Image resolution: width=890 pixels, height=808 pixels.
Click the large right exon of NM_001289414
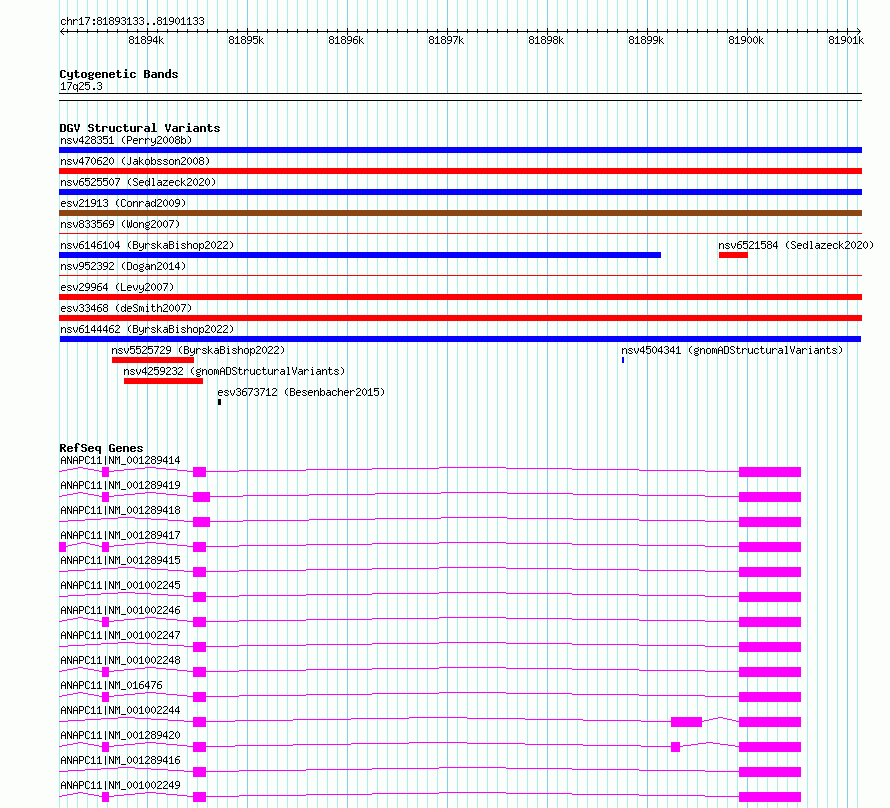(x=770, y=472)
